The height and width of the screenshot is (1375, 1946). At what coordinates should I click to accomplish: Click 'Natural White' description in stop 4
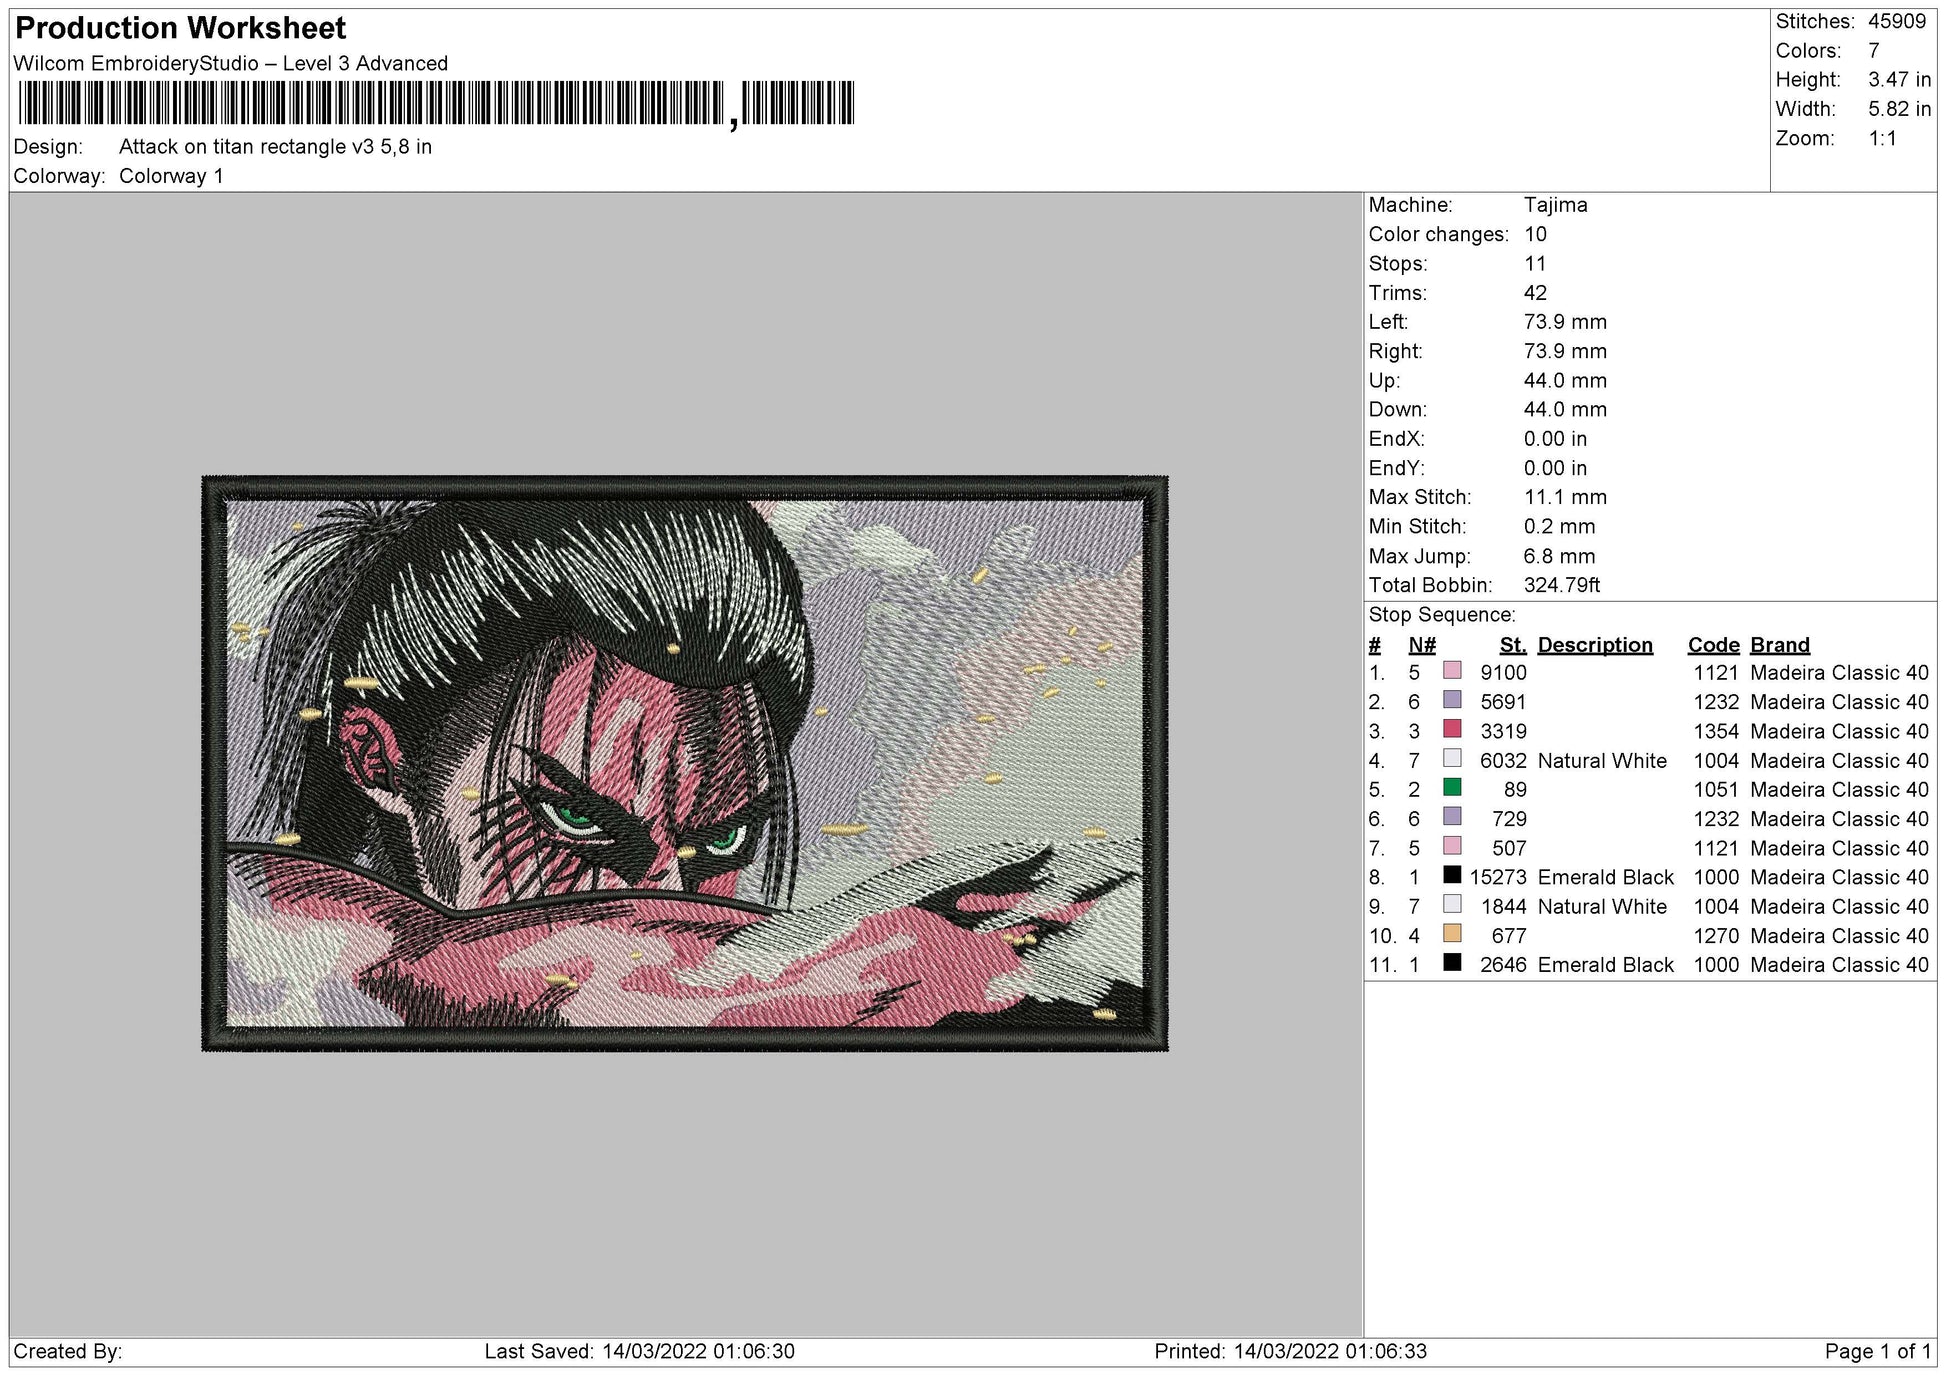point(1602,761)
